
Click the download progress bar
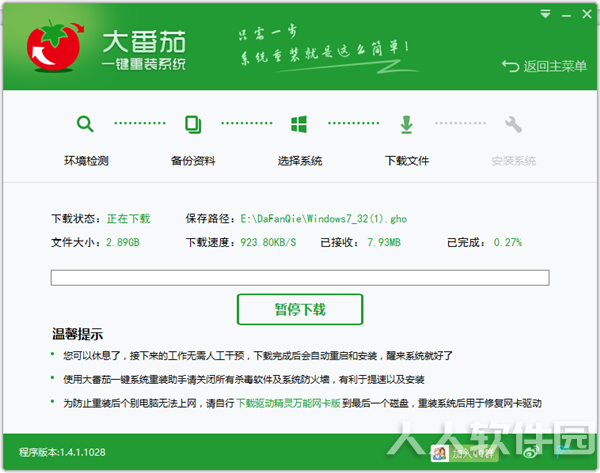[x=300, y=278]
